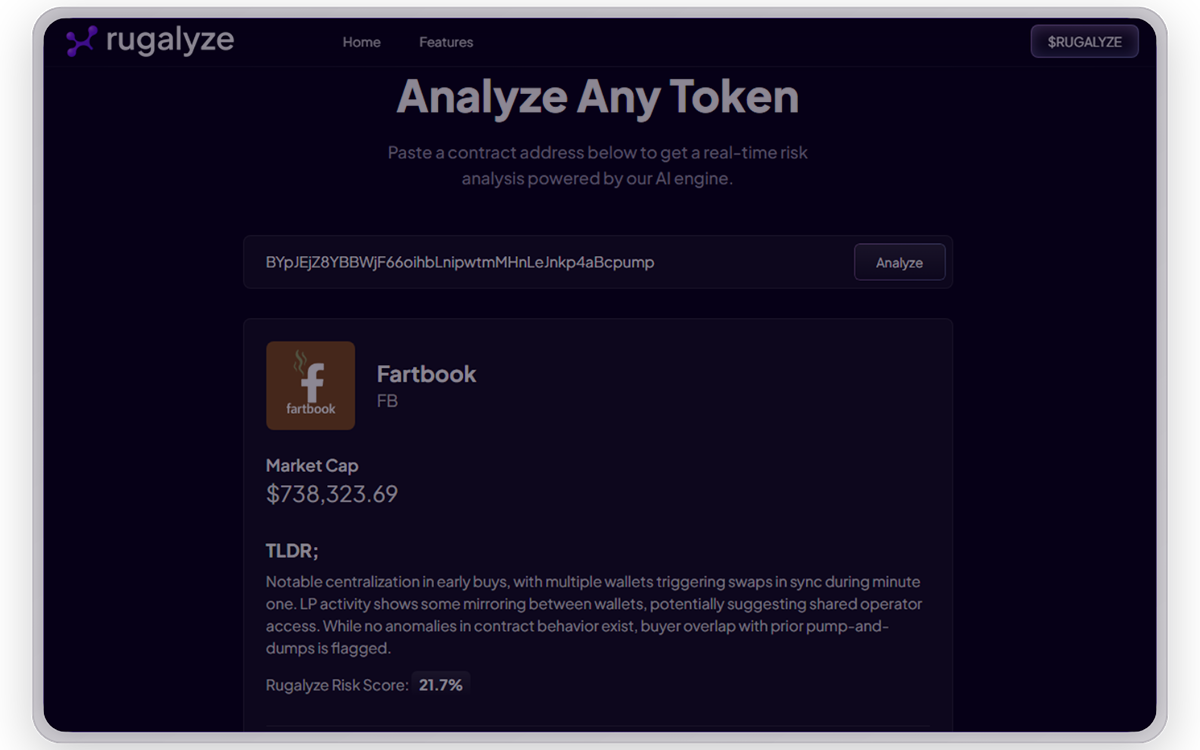Click the TLDR summary paragraph
Viewport: 1200px width, 750px height.
(594, 615)
